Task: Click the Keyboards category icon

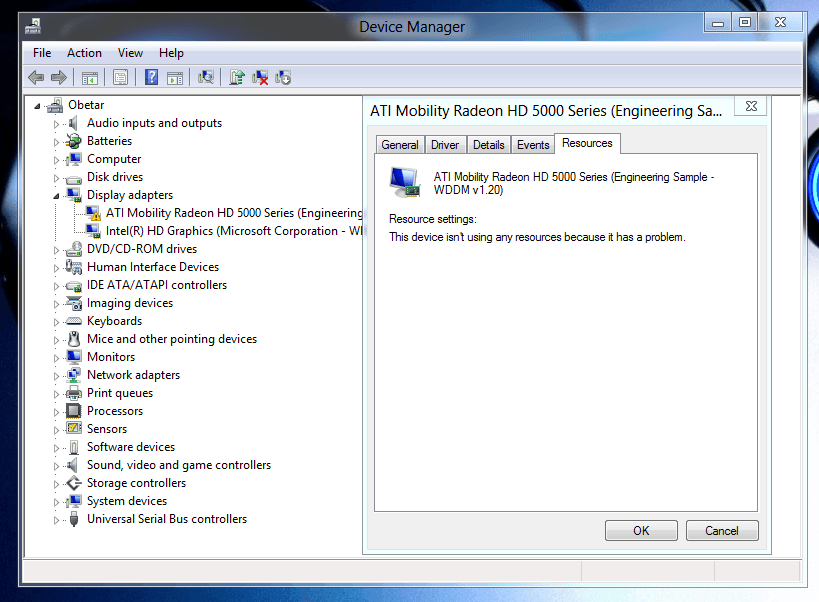Action: (x=74, y=321)
